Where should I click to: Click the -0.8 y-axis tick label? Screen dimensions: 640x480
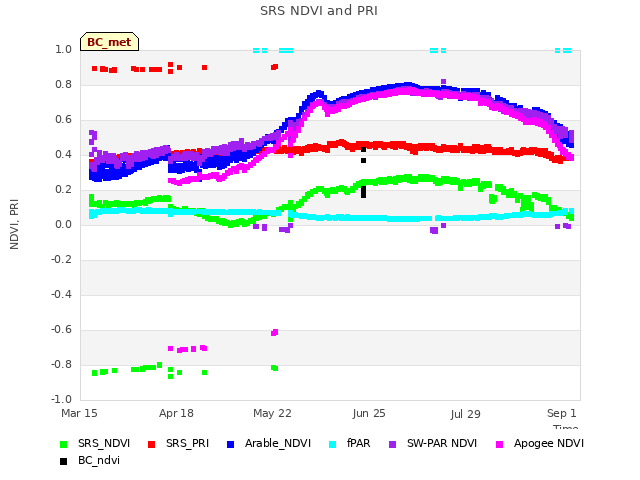pos(61,364)
